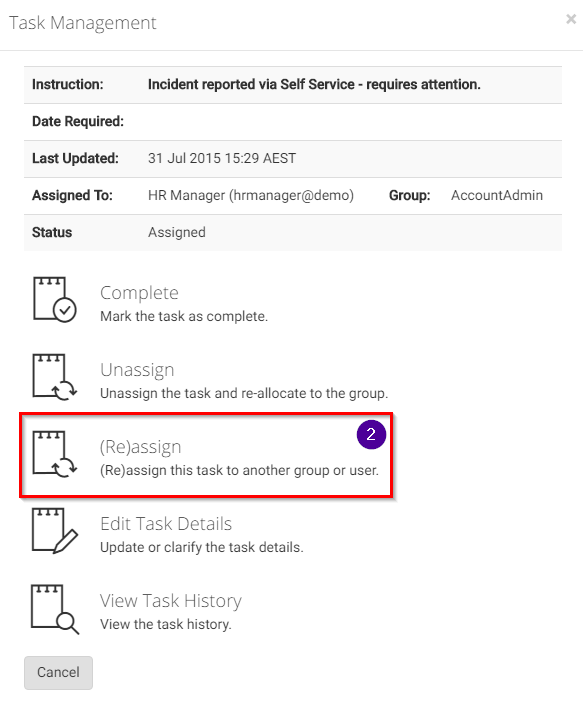Click 'View the task history.' description
The height and width of the screenshot is (710, 583).
coord(166,624)
